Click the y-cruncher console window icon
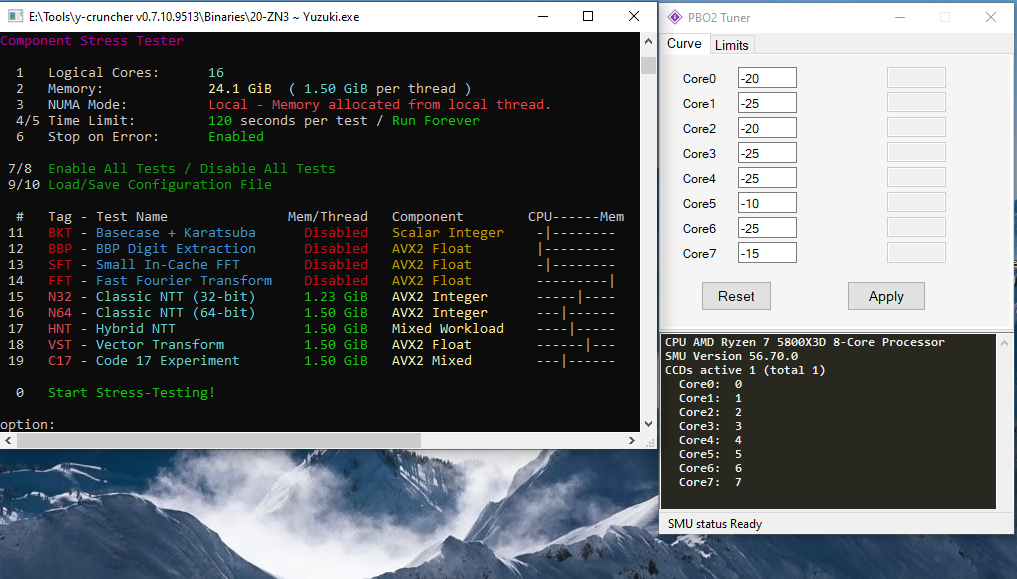Viewport: 1017px width, 579px height. click(x=15, y=16)
